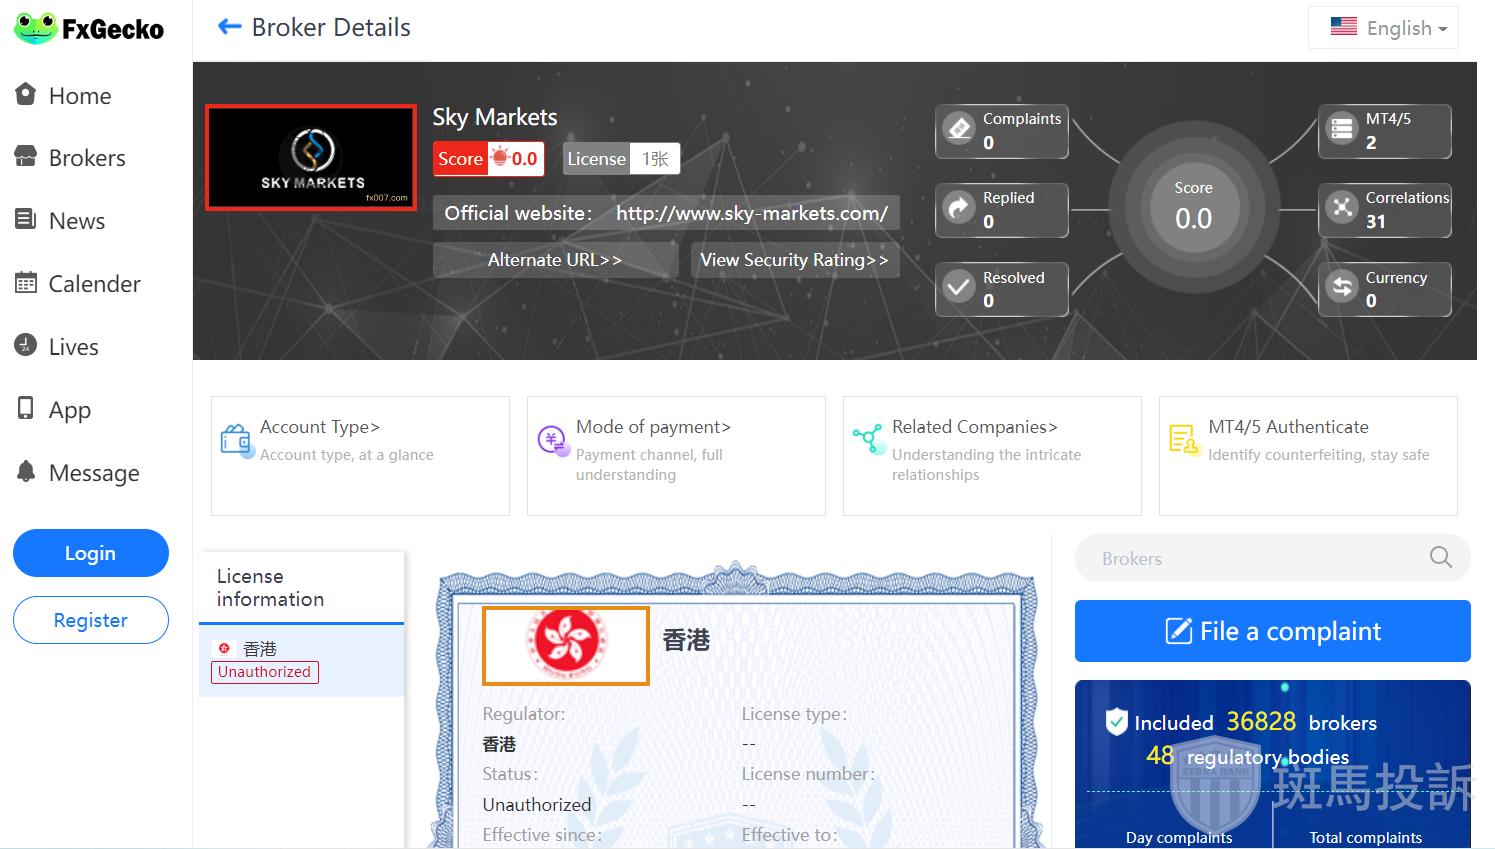
Task: Click the Currency exchange icon
Action: [1341, 288]
